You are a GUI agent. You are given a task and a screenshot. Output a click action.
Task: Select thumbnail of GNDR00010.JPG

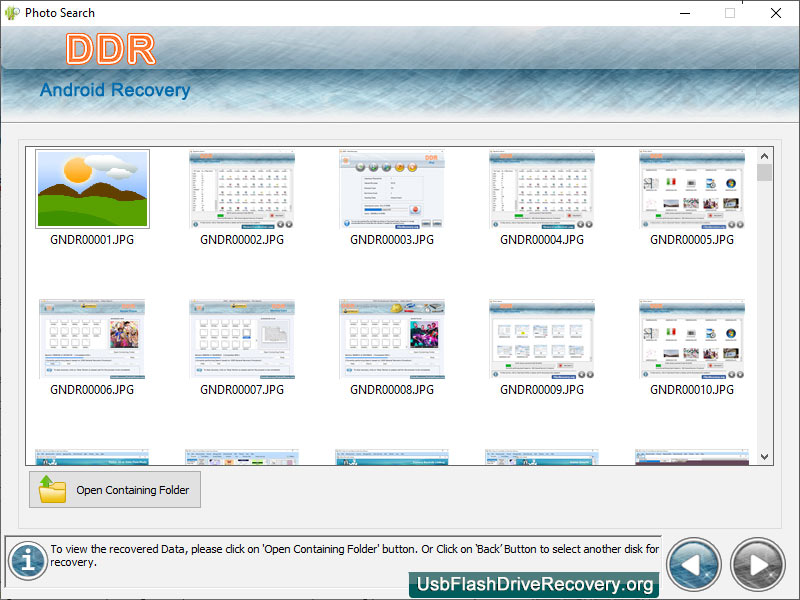coord(692,339)
